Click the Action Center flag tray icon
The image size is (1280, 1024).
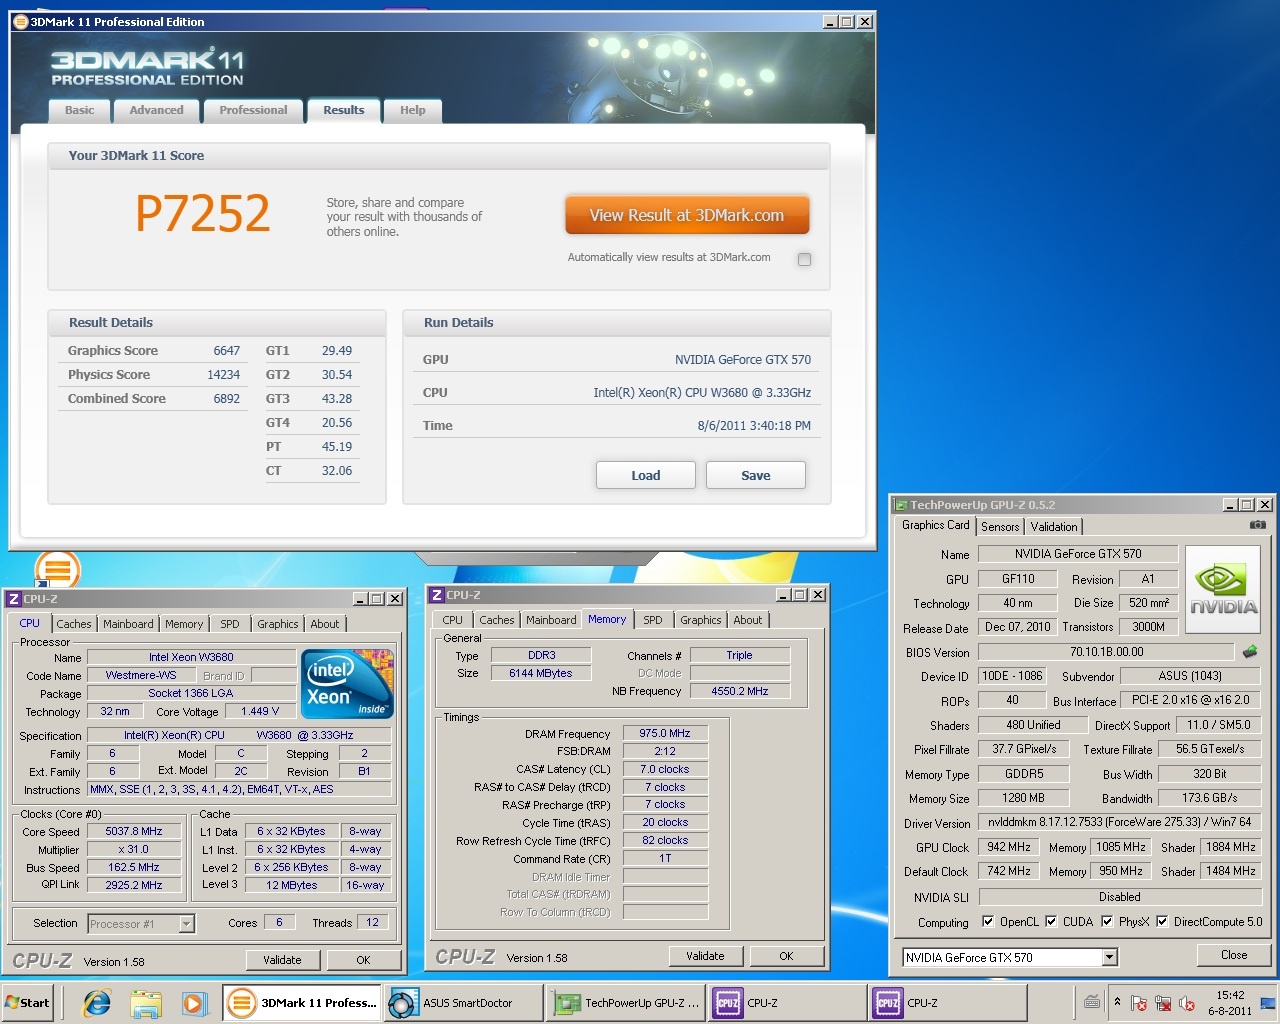tap(1139, 1003)
